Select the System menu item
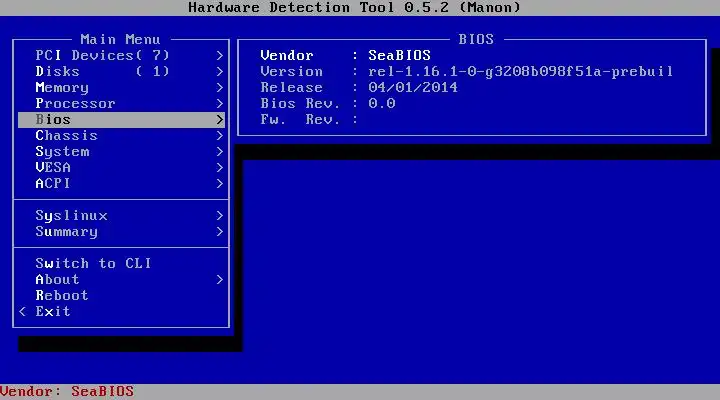 click(x=121, y=152)
